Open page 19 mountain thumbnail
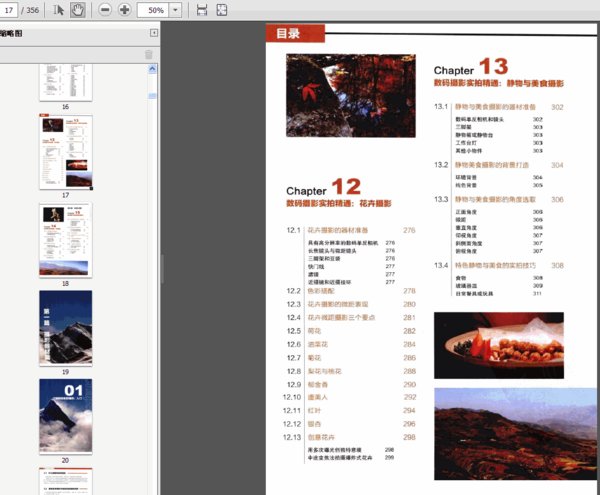This screenshot has height=495, width=600. tap(66, 328)
